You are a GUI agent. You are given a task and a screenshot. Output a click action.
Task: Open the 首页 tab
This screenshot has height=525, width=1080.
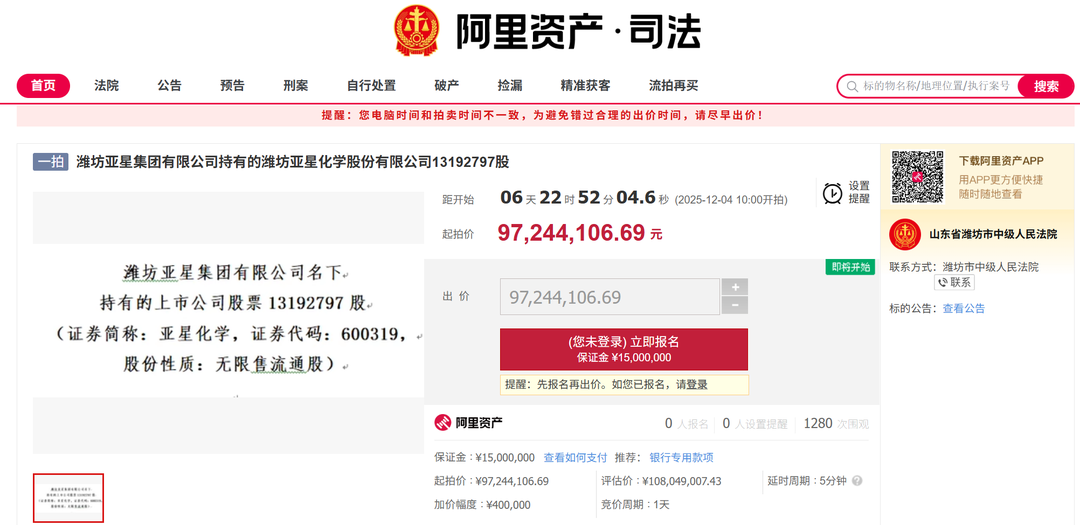[43, 86]
